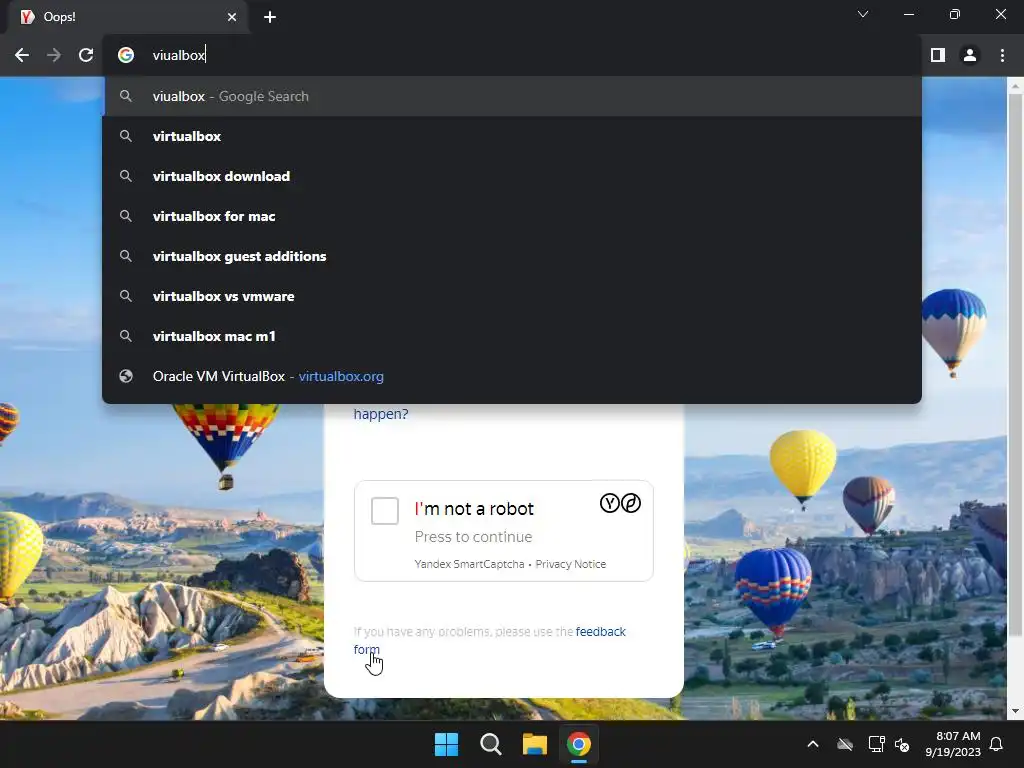Open the tab search chevron
Viewport: 1024px width, 768px height.
tap(863, 14)
